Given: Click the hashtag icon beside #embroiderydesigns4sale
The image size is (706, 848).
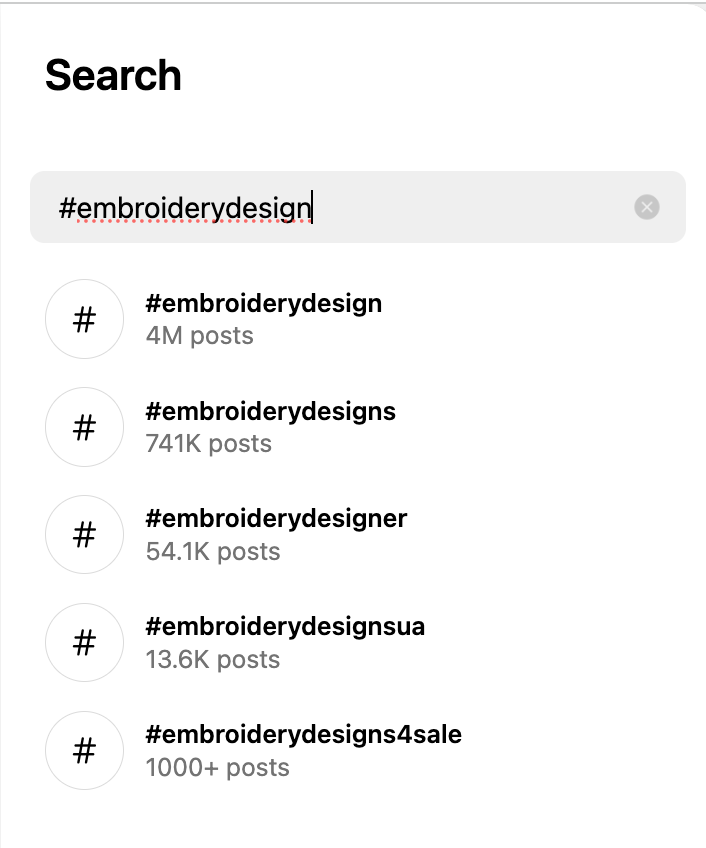Looking at the screenshot, I should coord(84,750).
